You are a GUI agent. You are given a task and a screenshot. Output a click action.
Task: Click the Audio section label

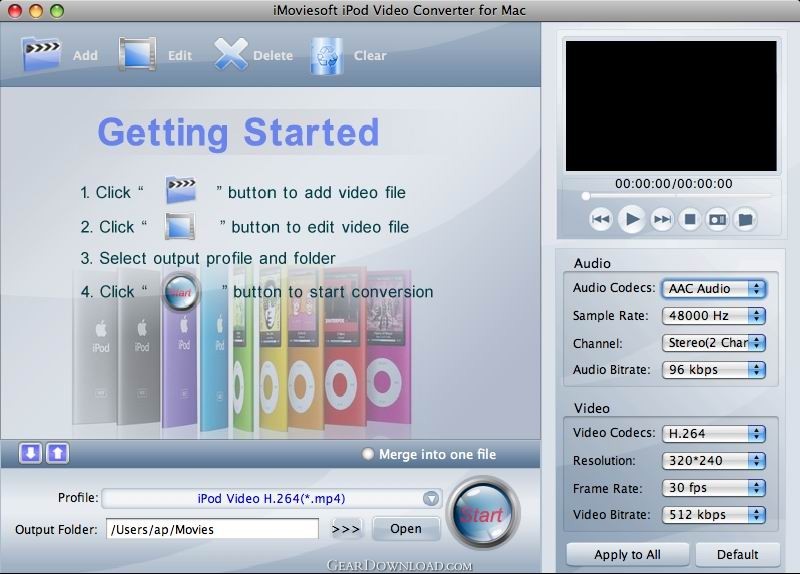click(592, 263)
